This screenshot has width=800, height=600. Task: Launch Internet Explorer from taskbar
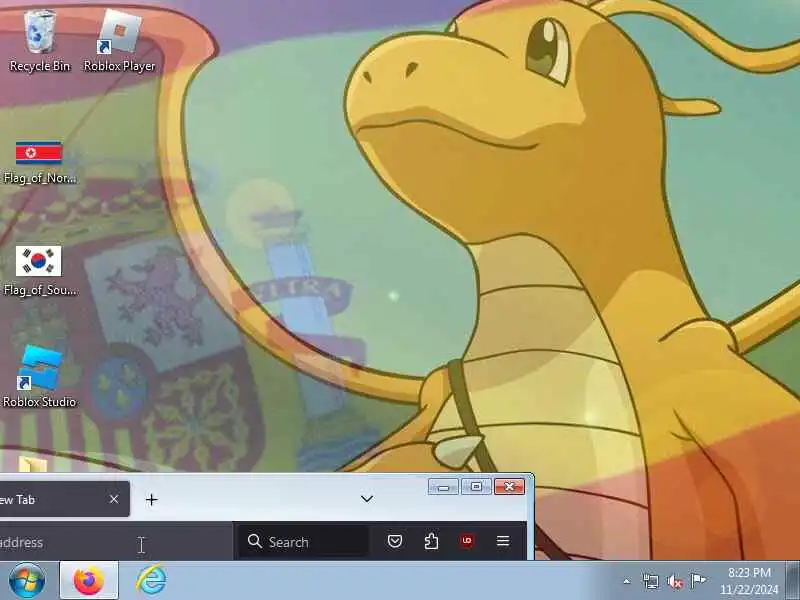[151, 580]
